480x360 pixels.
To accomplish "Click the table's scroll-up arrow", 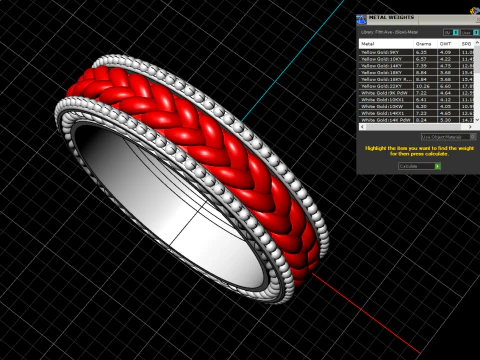I will [477, 43].
